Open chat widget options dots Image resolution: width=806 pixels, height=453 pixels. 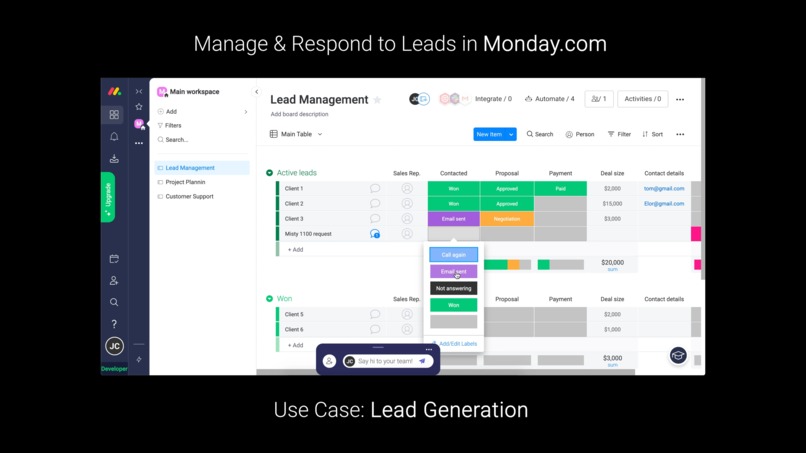coord(429,350)
